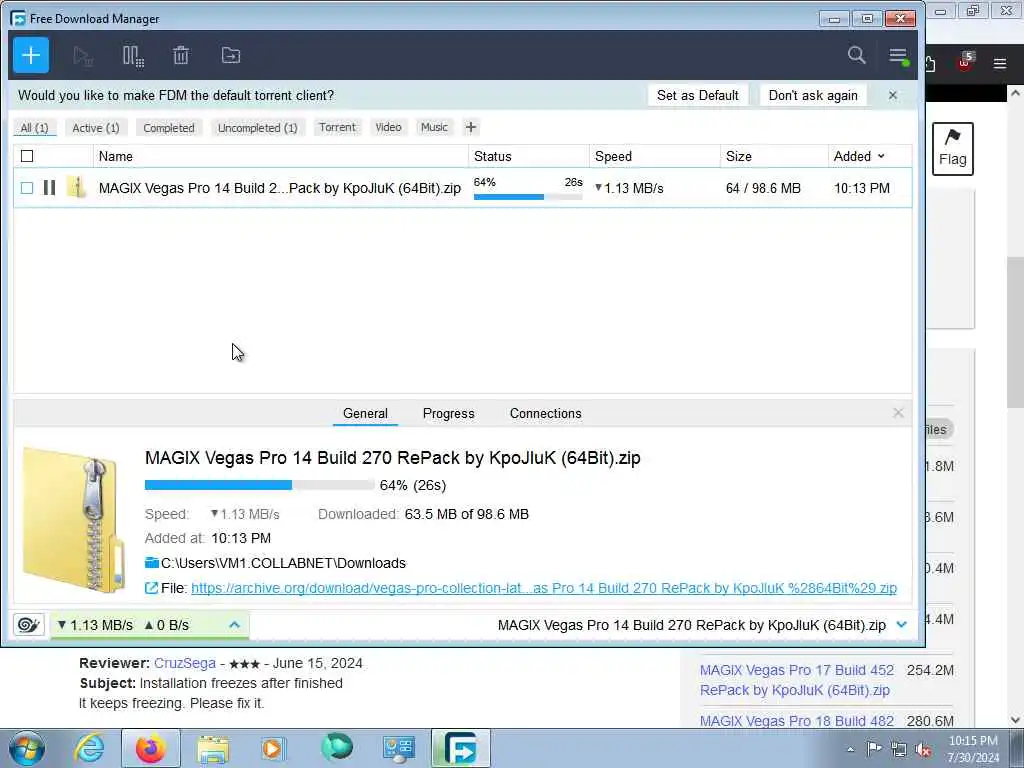The width and height of the screenshot is (1024, 768).
Task: Open CruzSega reviewer profile link
Action: tap(185, 663)
